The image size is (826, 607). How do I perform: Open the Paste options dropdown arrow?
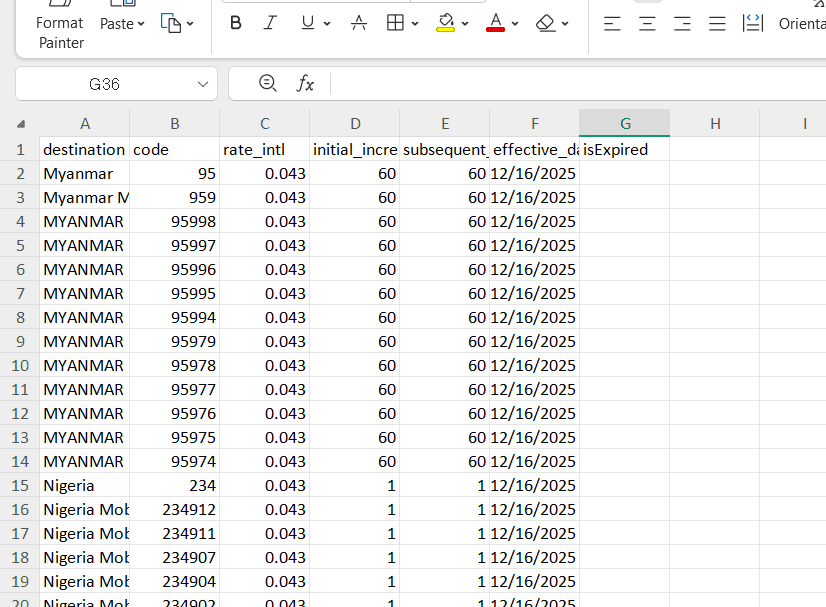[x=141, y=24]
